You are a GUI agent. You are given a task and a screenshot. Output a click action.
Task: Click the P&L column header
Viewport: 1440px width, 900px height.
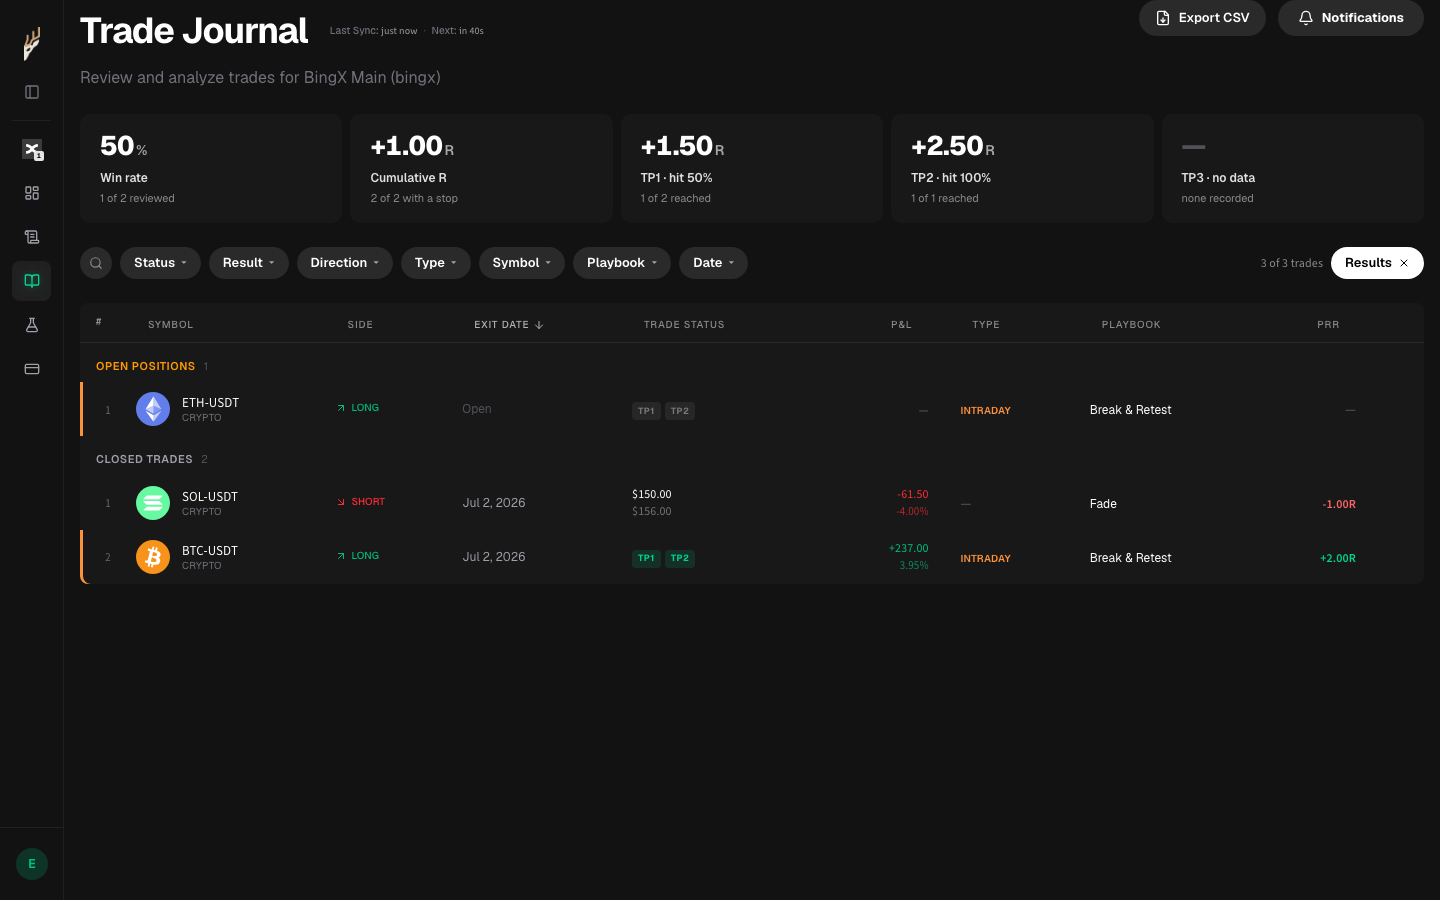coord(901,325)
